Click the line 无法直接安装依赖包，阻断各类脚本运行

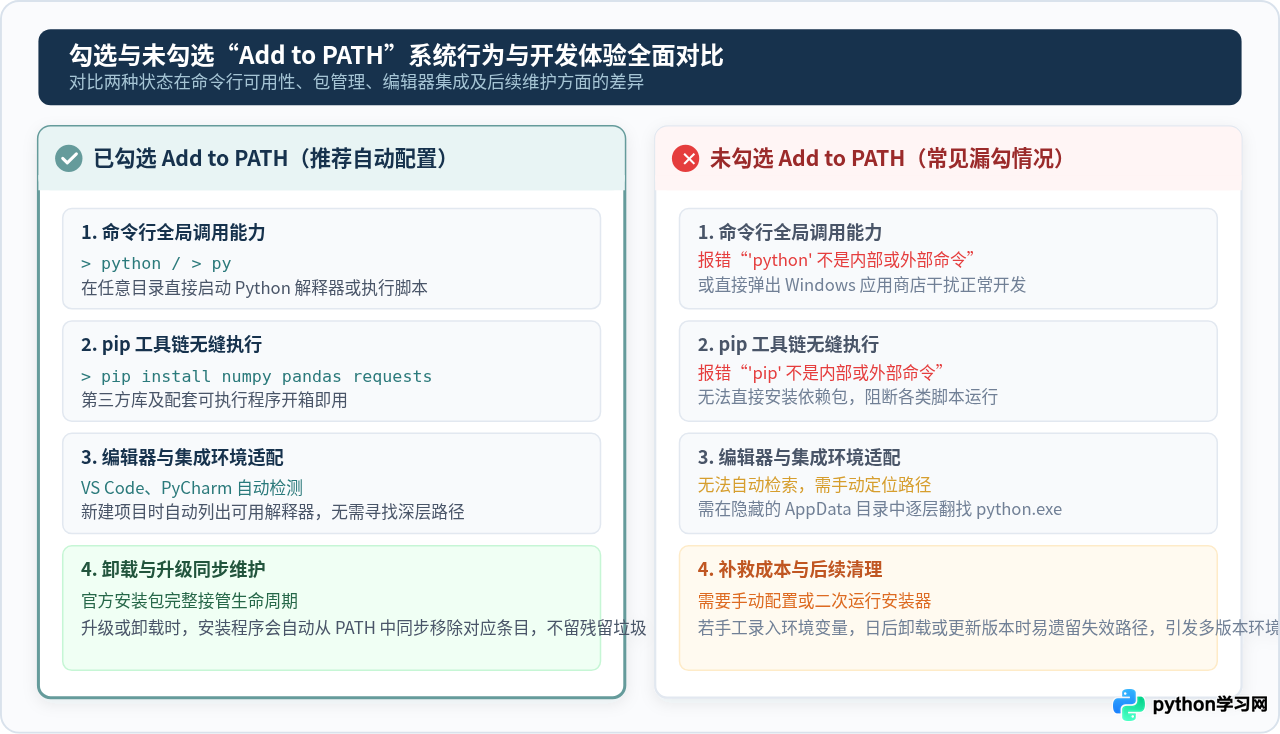848,396
